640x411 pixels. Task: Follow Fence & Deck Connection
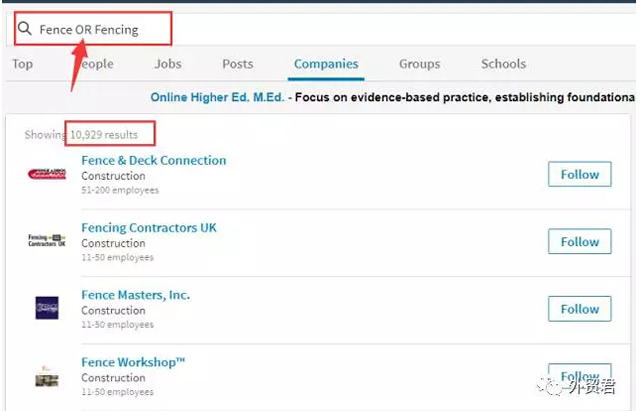pyautogui.click(x=579, y=174)
